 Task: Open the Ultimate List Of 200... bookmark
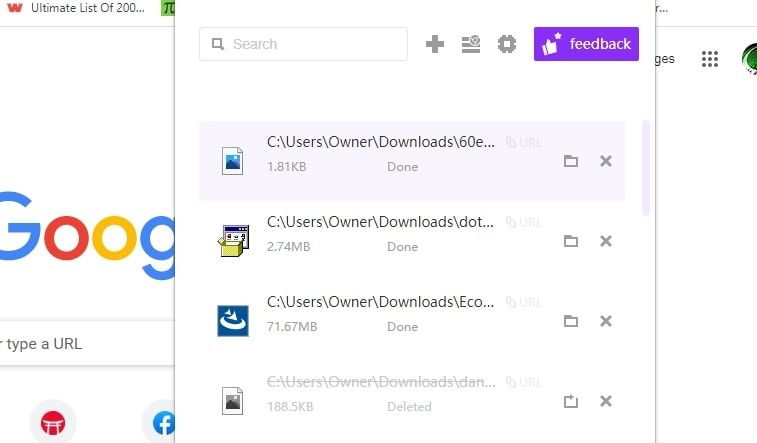click(x=76, y=8)
